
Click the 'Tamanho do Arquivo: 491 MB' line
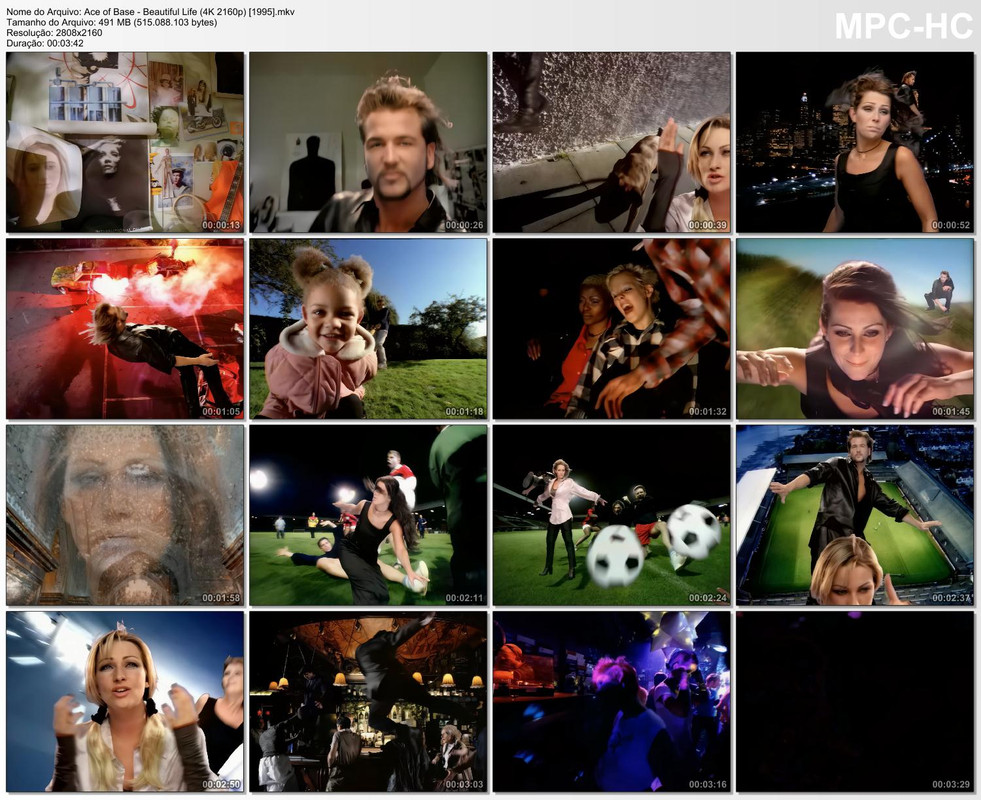pos(111,23)
